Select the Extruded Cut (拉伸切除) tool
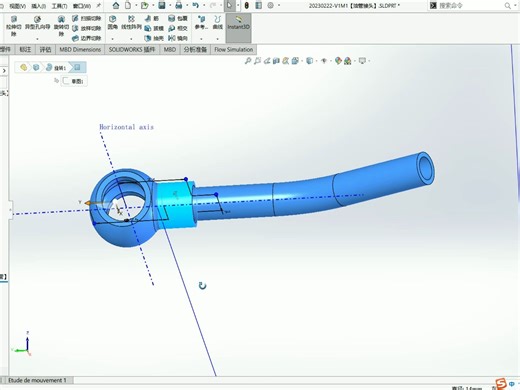Viewport: 520px width, 390px height. (x=13, y=26)
